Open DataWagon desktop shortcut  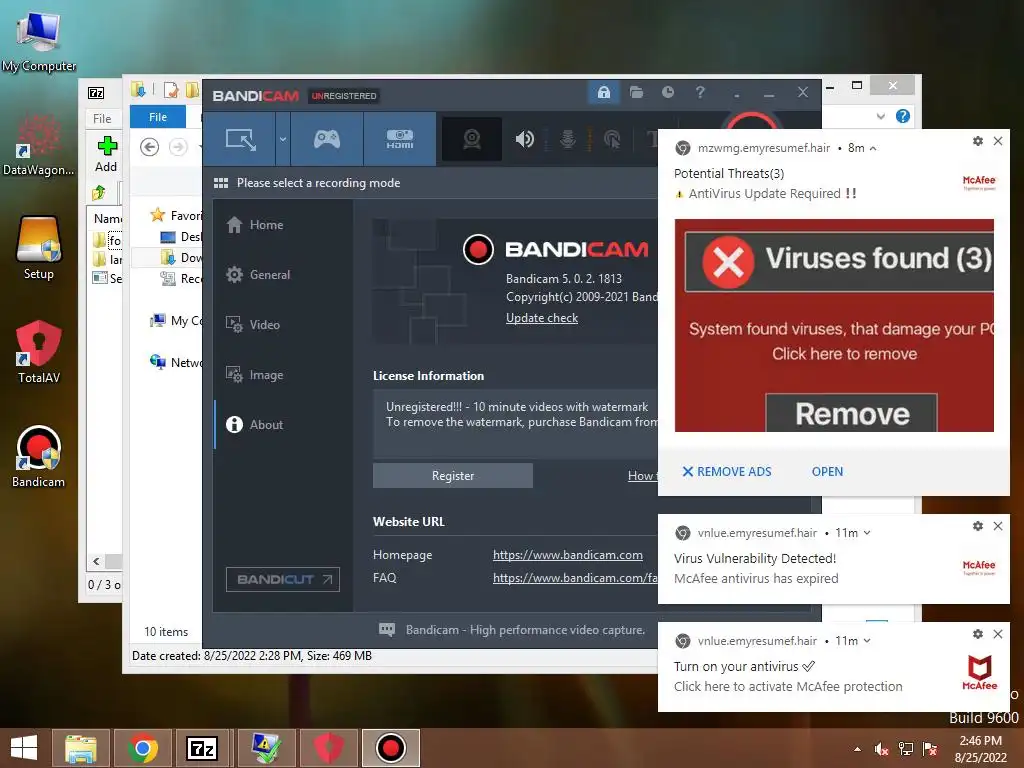[x=39, y=145]
